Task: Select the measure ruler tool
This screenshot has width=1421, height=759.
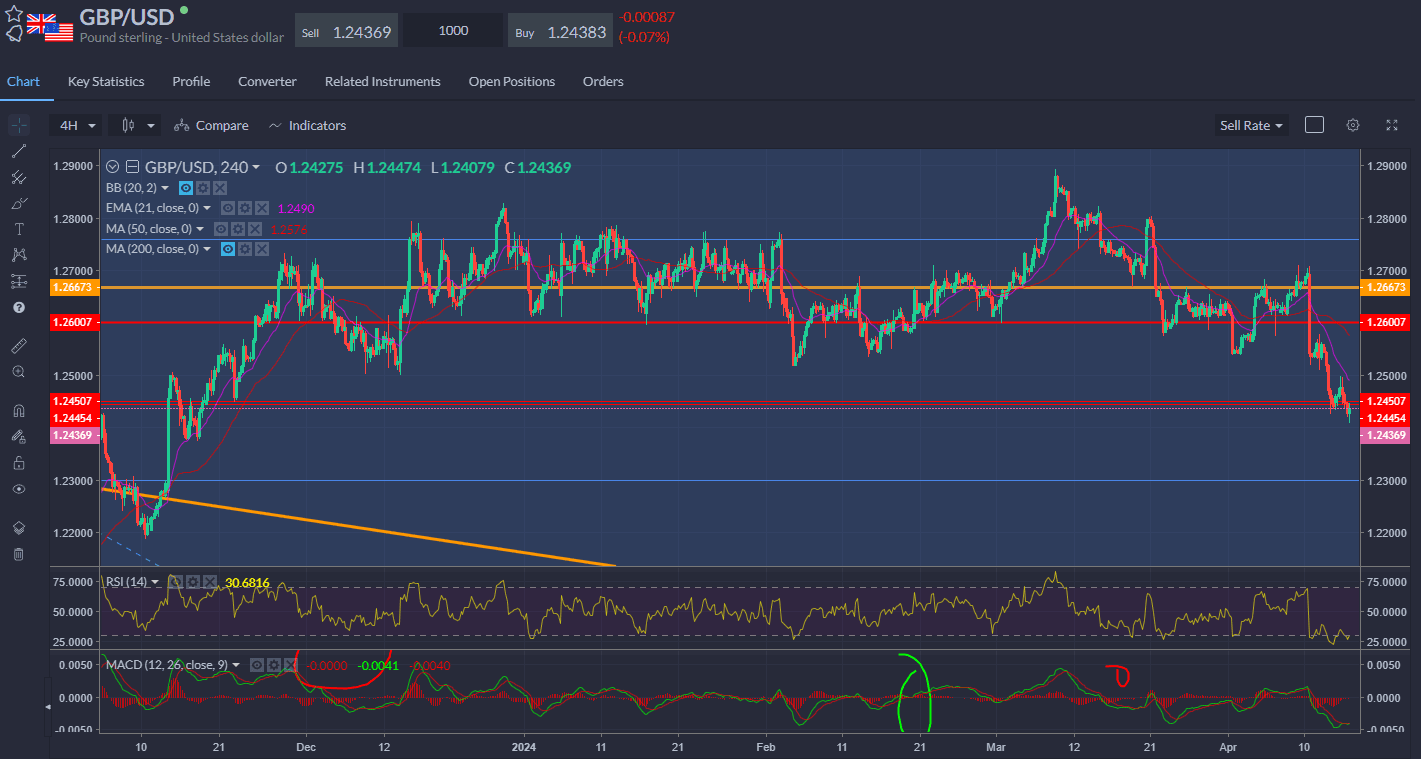Action: point(18,345)
